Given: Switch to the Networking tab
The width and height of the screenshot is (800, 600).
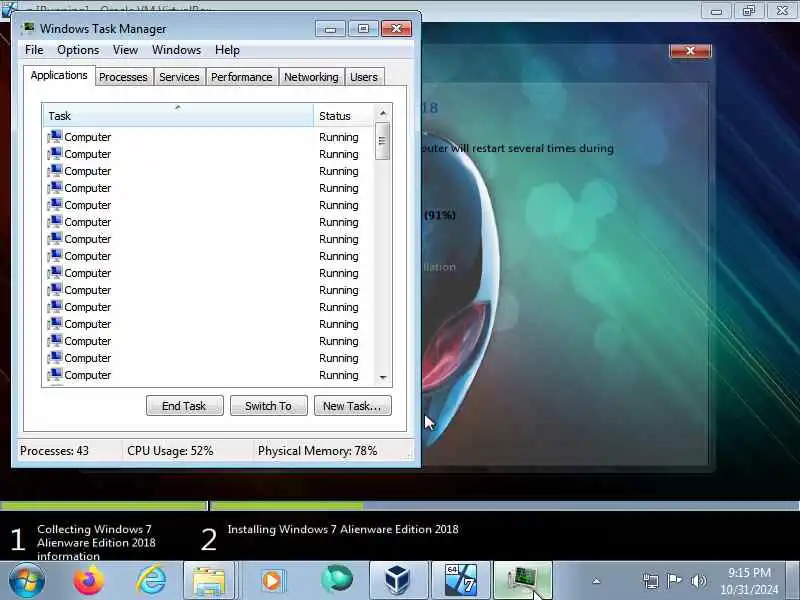Looking at the screenshot, I should pyautogui.click(x=311, y=77).
